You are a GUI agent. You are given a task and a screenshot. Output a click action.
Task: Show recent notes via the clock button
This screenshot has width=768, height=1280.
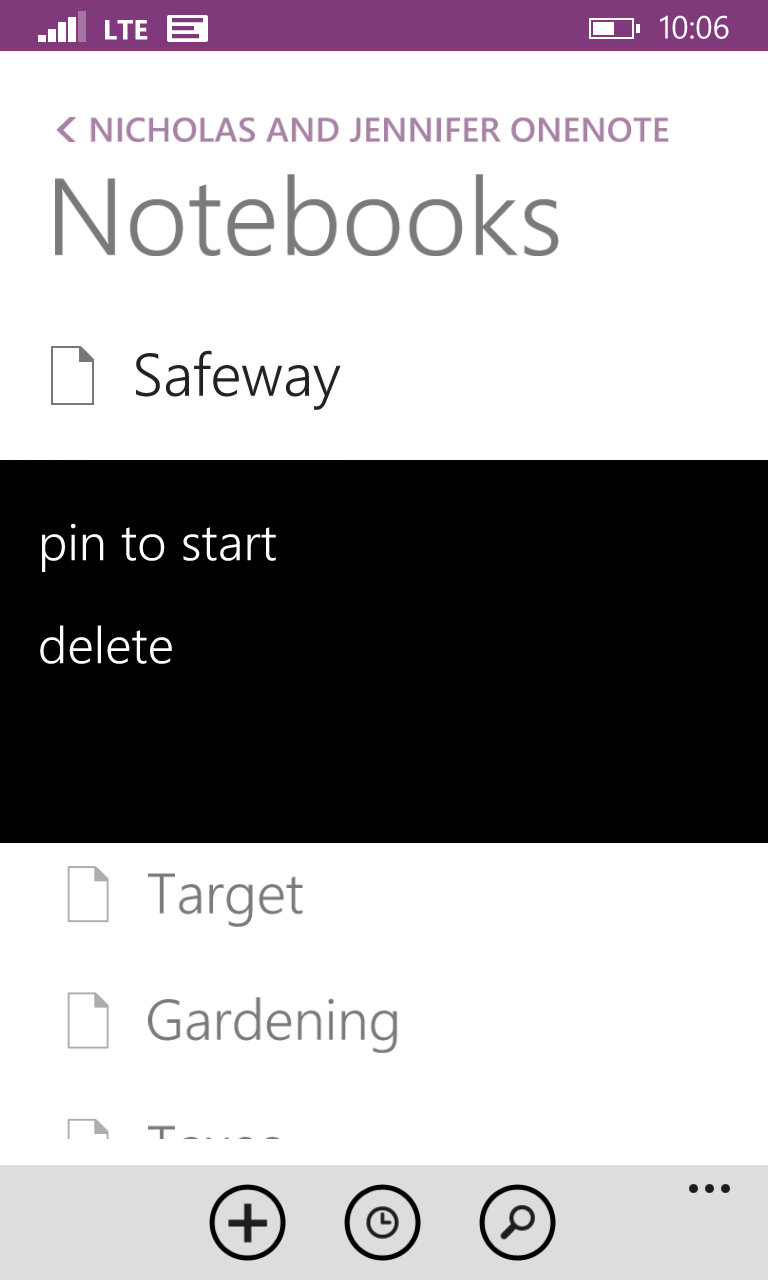[x=382, y=1222]
